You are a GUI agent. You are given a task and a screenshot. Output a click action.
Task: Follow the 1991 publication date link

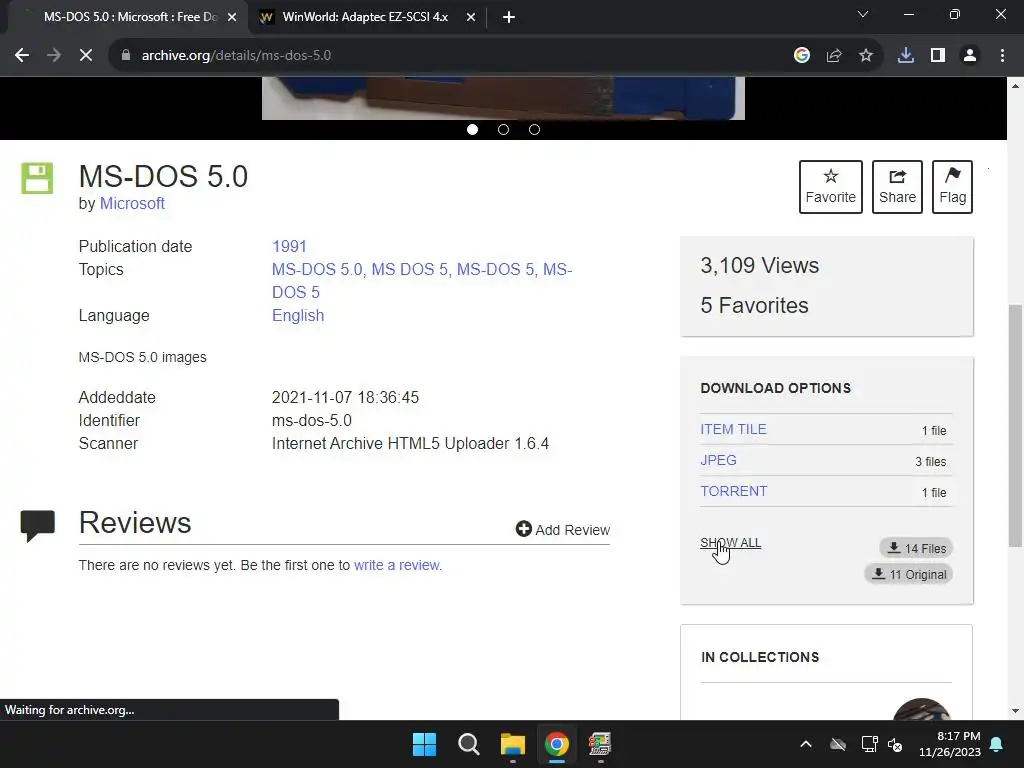tap(289, 246)
